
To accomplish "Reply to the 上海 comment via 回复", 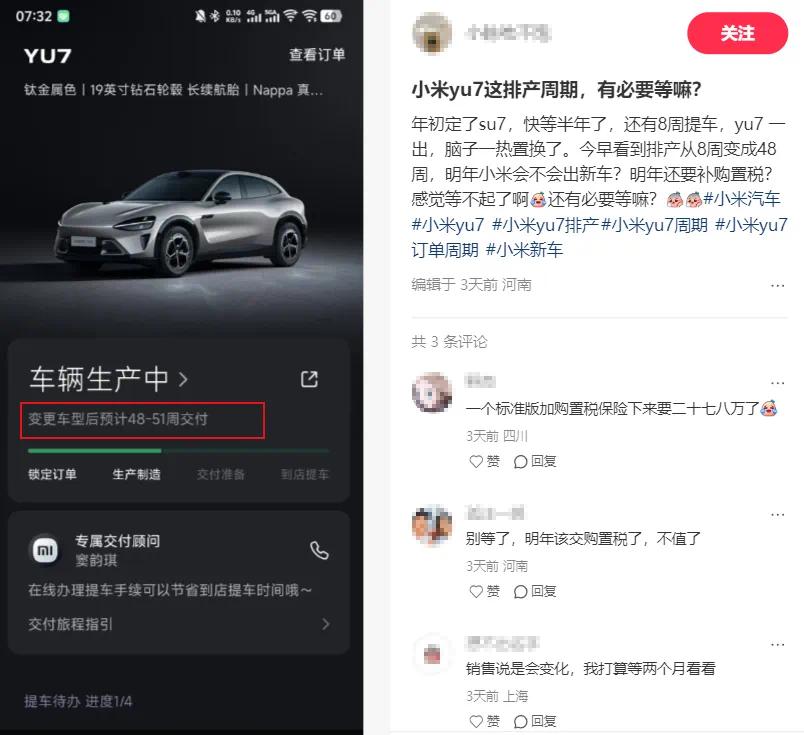I will (x=535, y=721).
